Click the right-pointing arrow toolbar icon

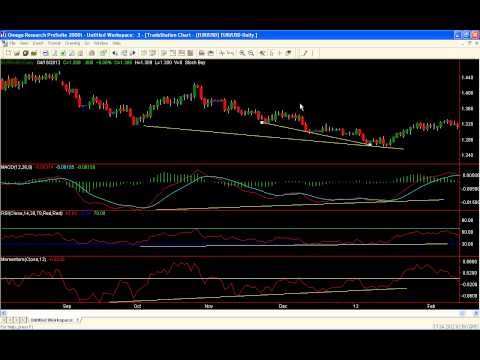pyautogui.click(x=133, y=53)
